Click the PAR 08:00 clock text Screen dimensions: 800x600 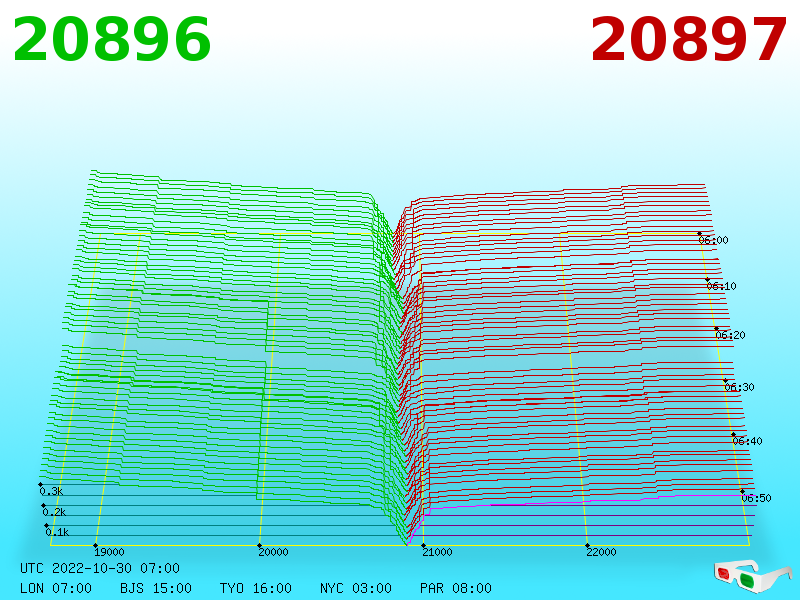click(456, 588)
